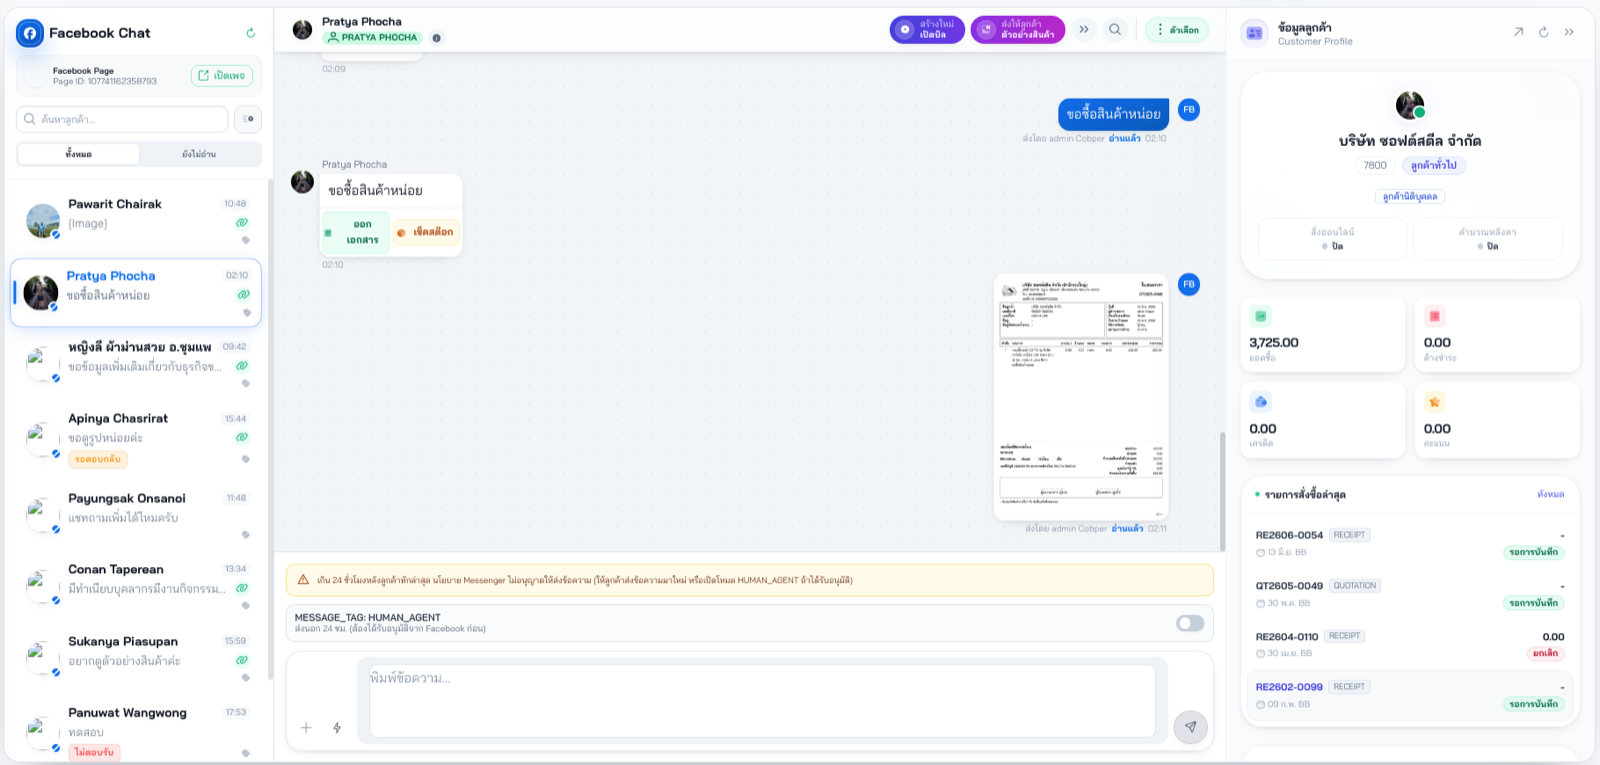1600x765 pixels.
Task: Click FB badge next to ขอซื้อสินค้าหน่อย sent message
Action: [x=1189, y=109]
